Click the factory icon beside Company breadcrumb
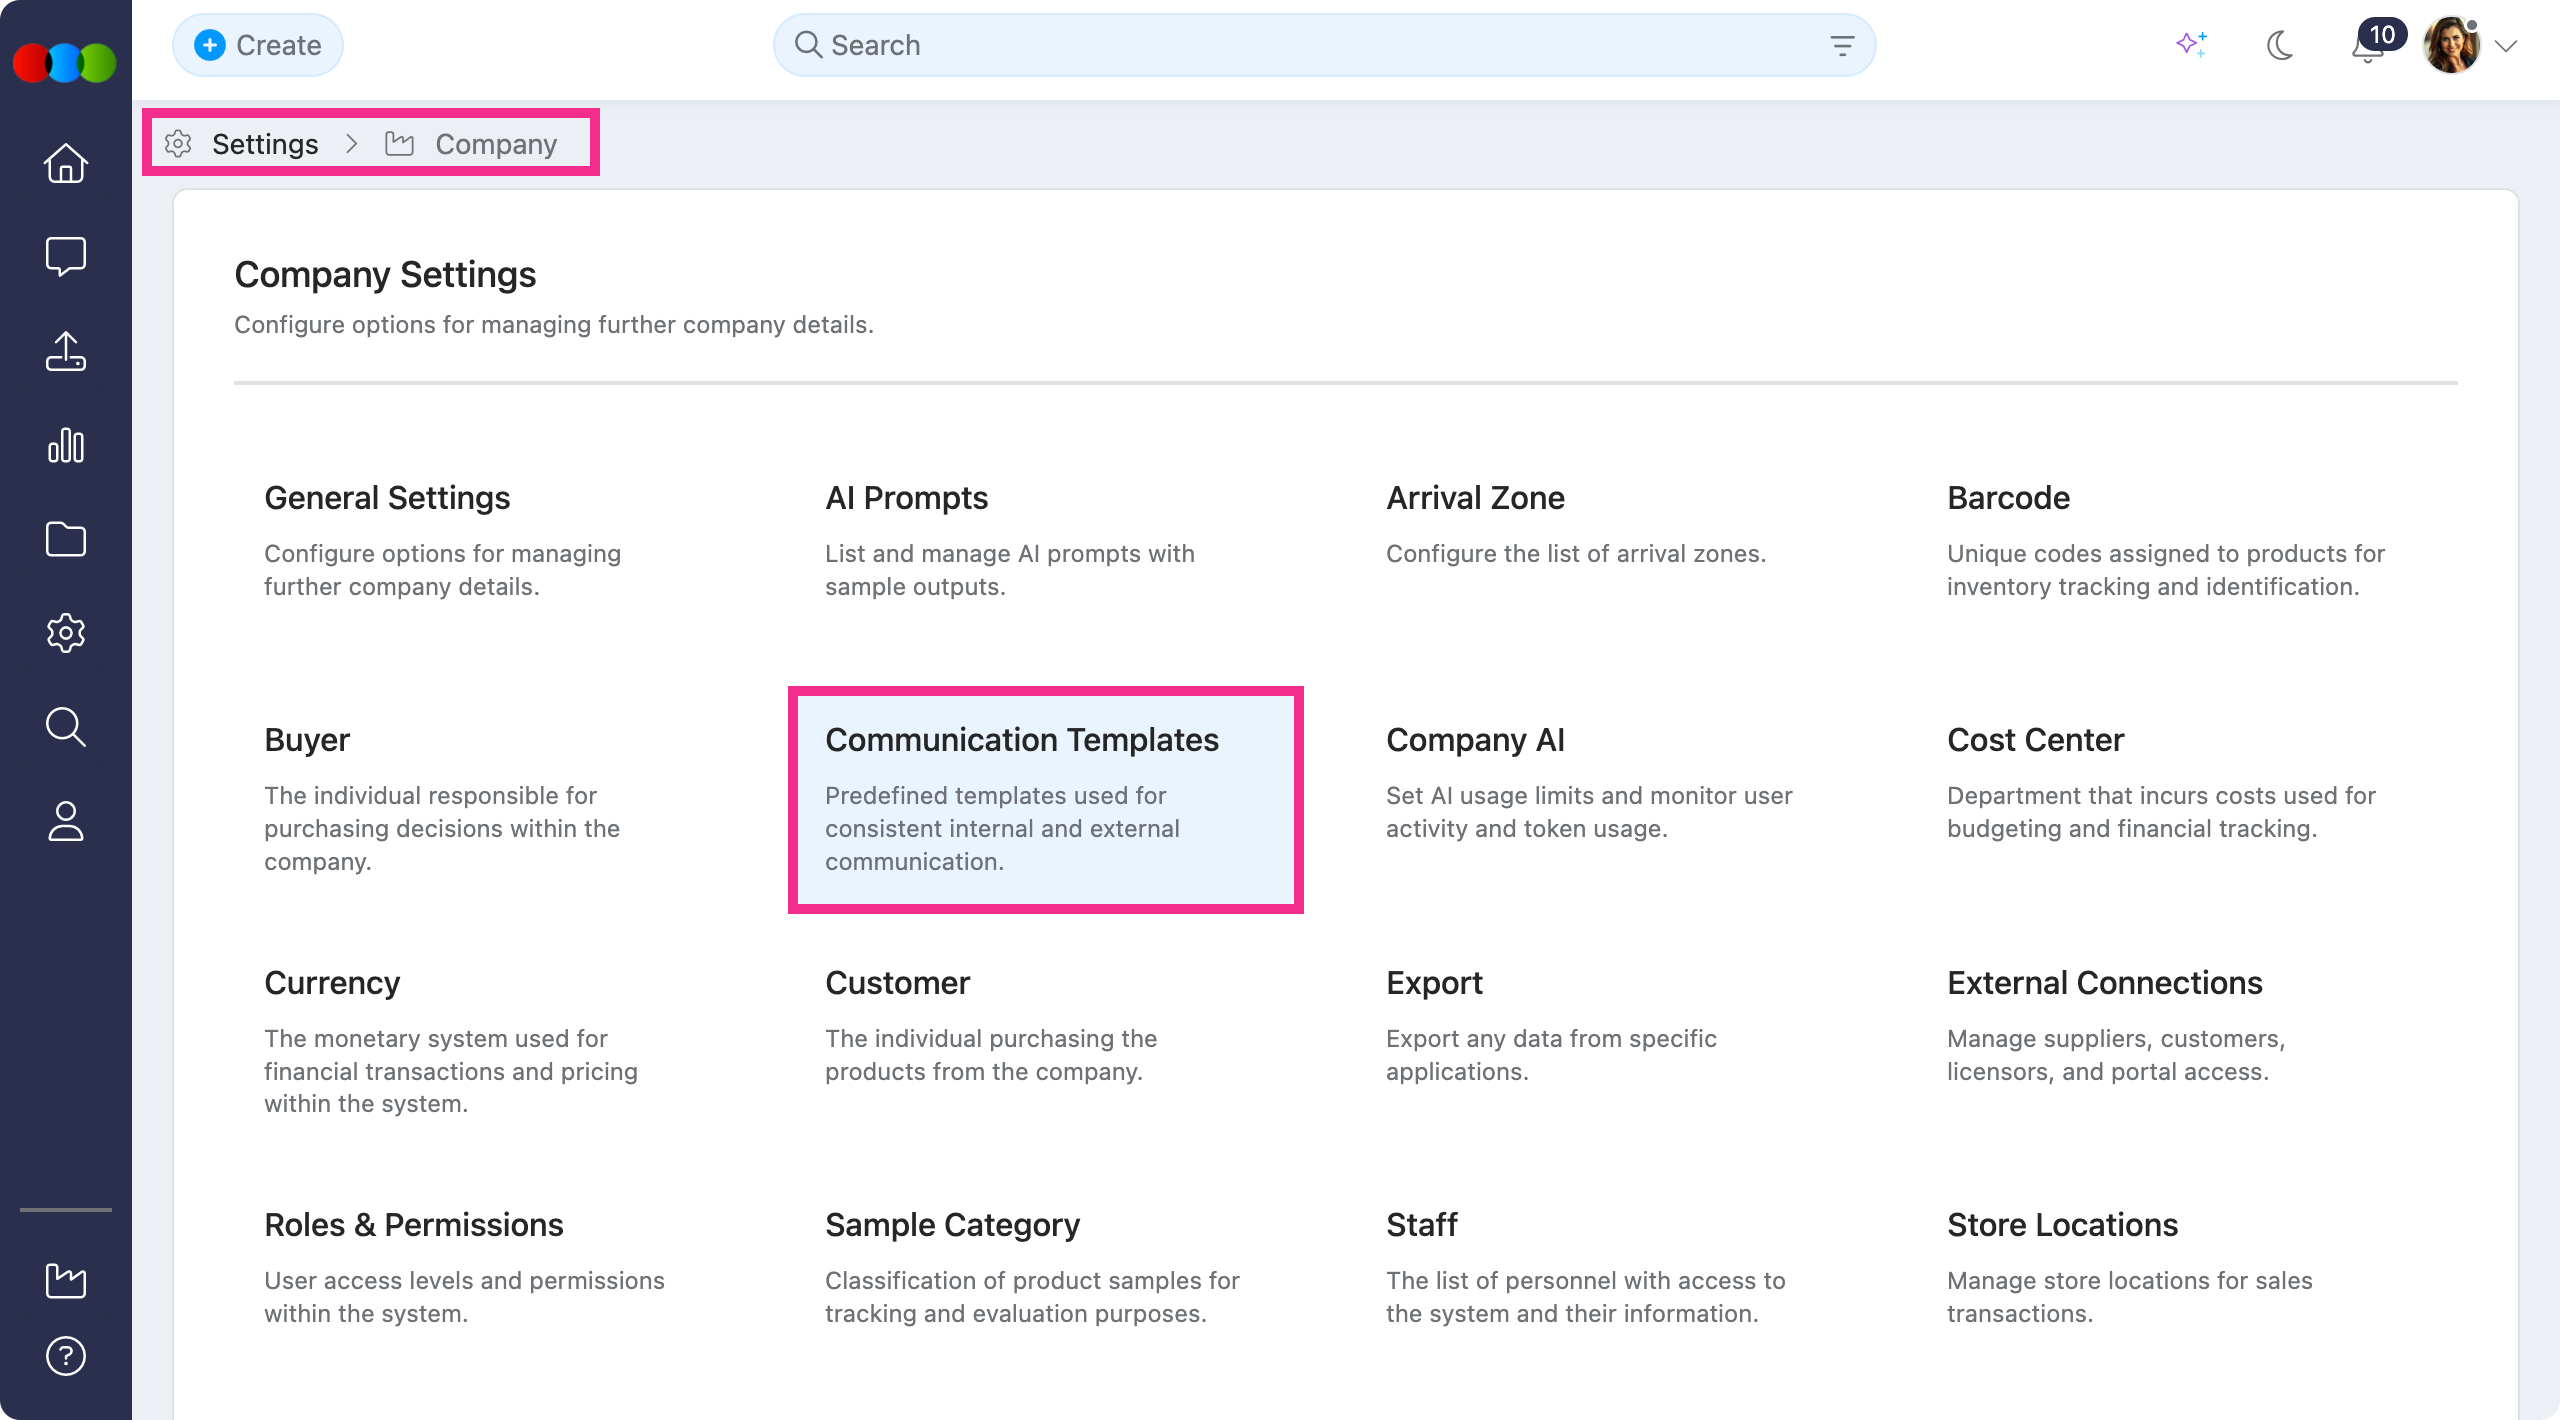The width and height of the screenshot is (2560, 1420). [x=400, y=143]
